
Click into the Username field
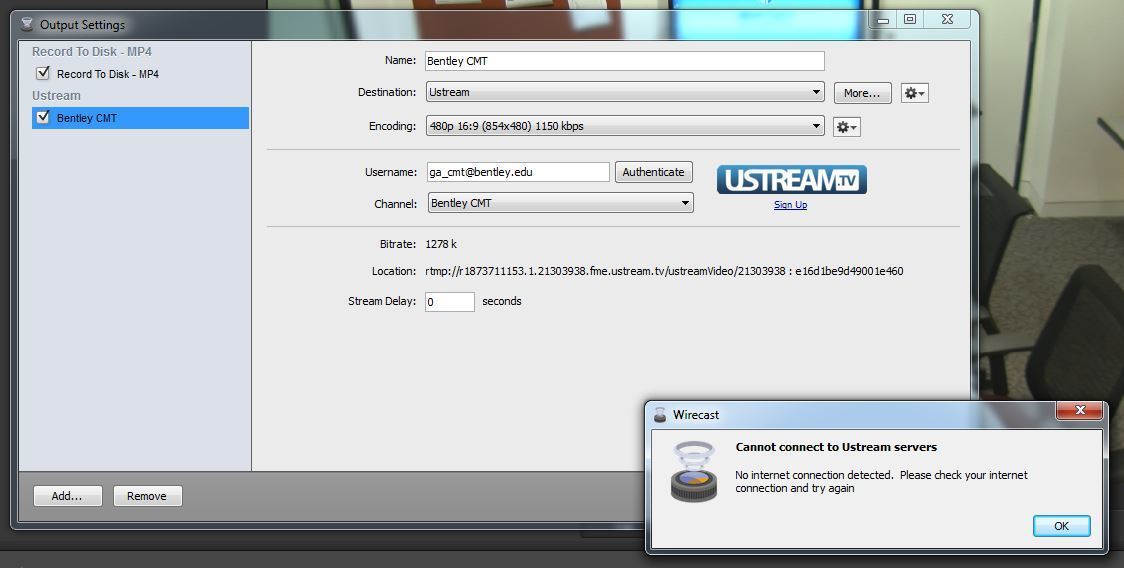coord(518,172)
